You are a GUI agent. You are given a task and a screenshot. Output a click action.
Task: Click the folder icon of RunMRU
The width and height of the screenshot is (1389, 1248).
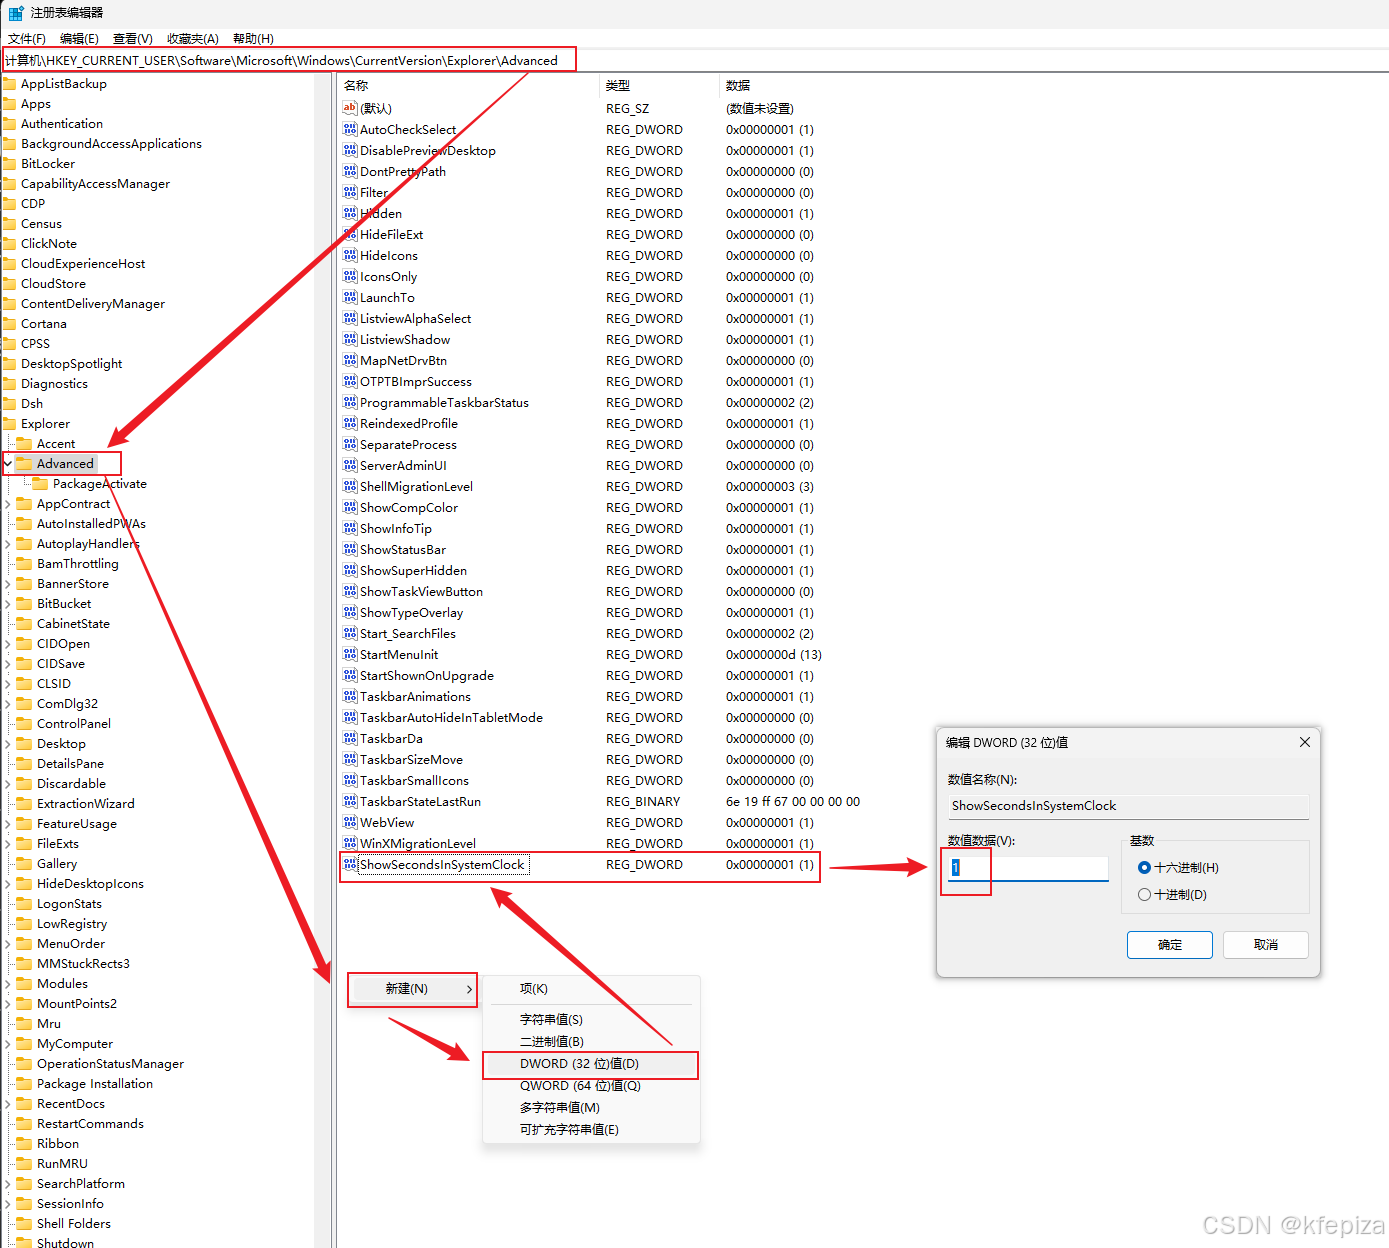pyautogui.click(x=24, y=1164)
